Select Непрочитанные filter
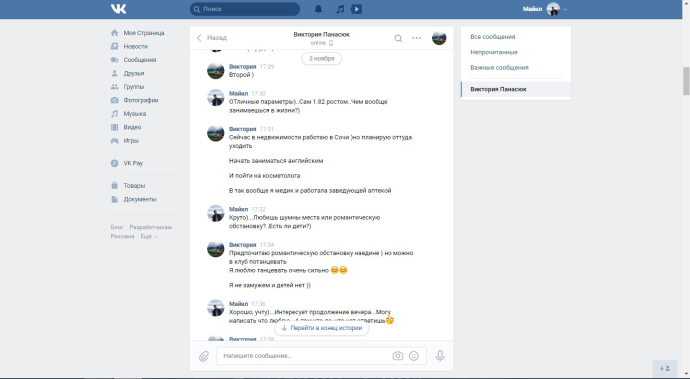Screen dimensions: 690x379 [x=494, y=52]
